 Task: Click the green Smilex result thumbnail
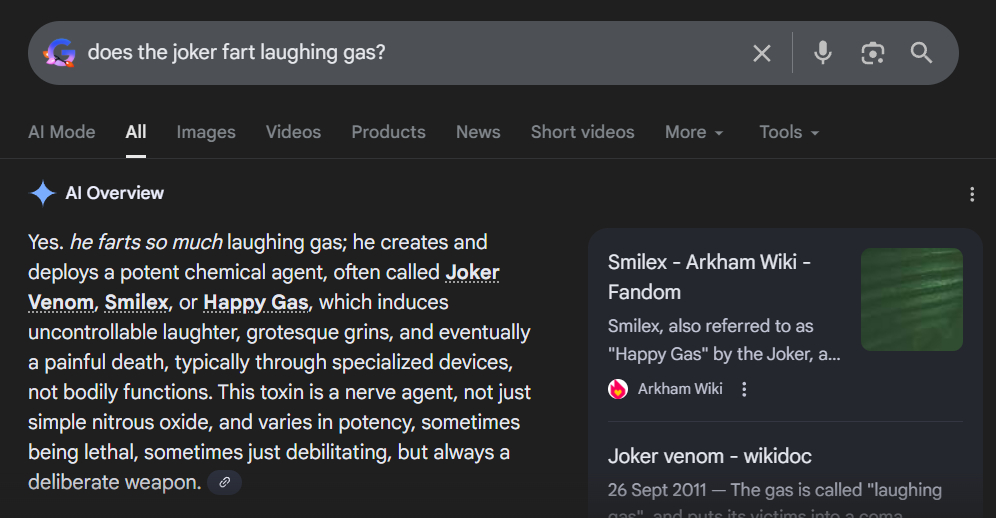tap(911, 299)
